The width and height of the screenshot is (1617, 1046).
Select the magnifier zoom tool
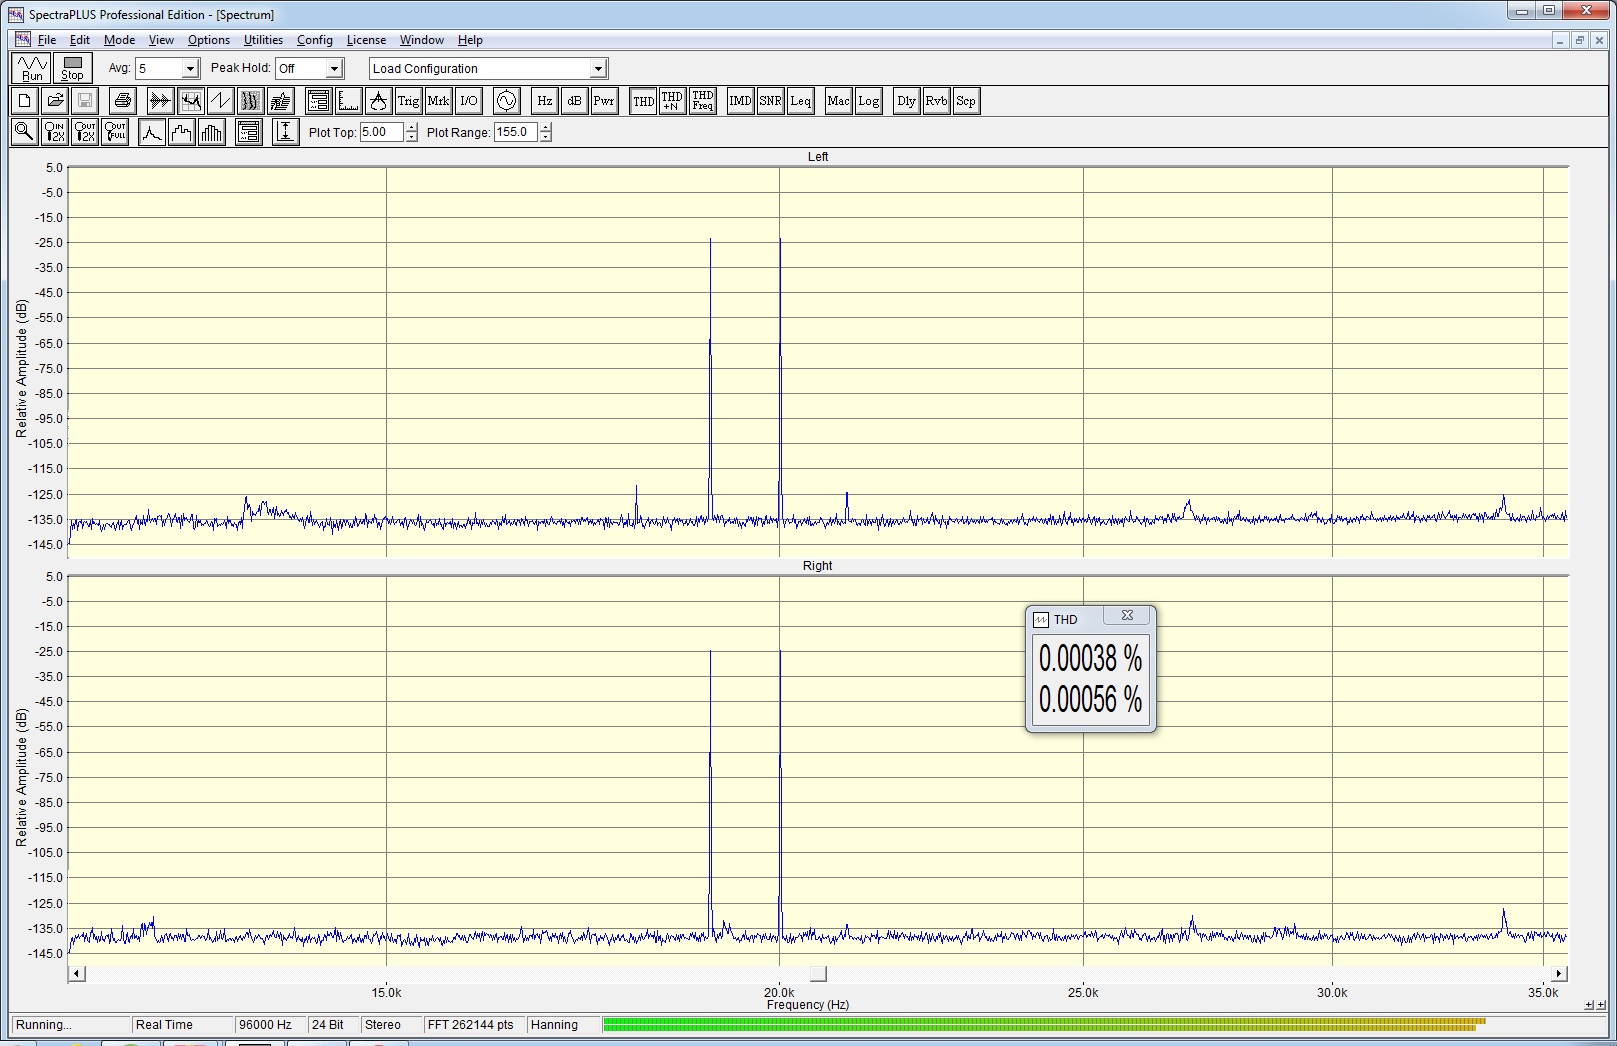(25, 132)
